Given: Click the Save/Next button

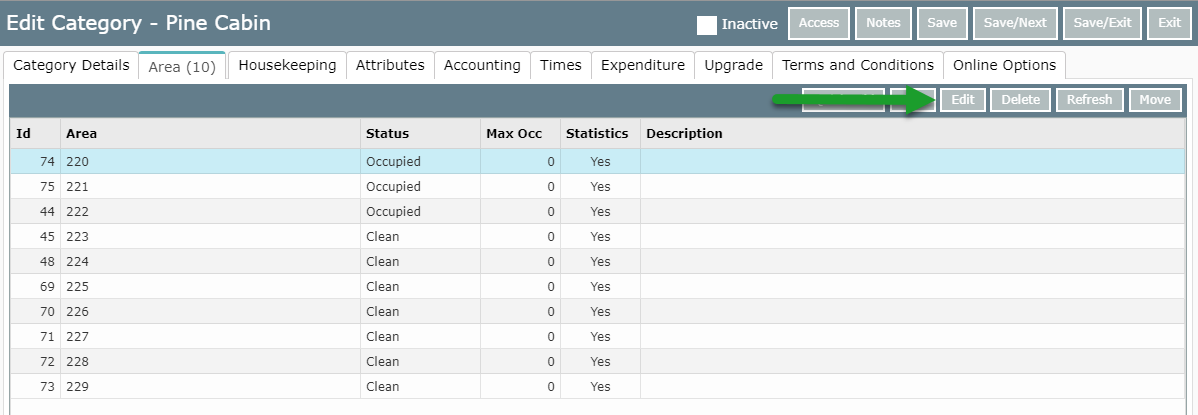Looking at the screenshot, I should tap(1015, 24).
